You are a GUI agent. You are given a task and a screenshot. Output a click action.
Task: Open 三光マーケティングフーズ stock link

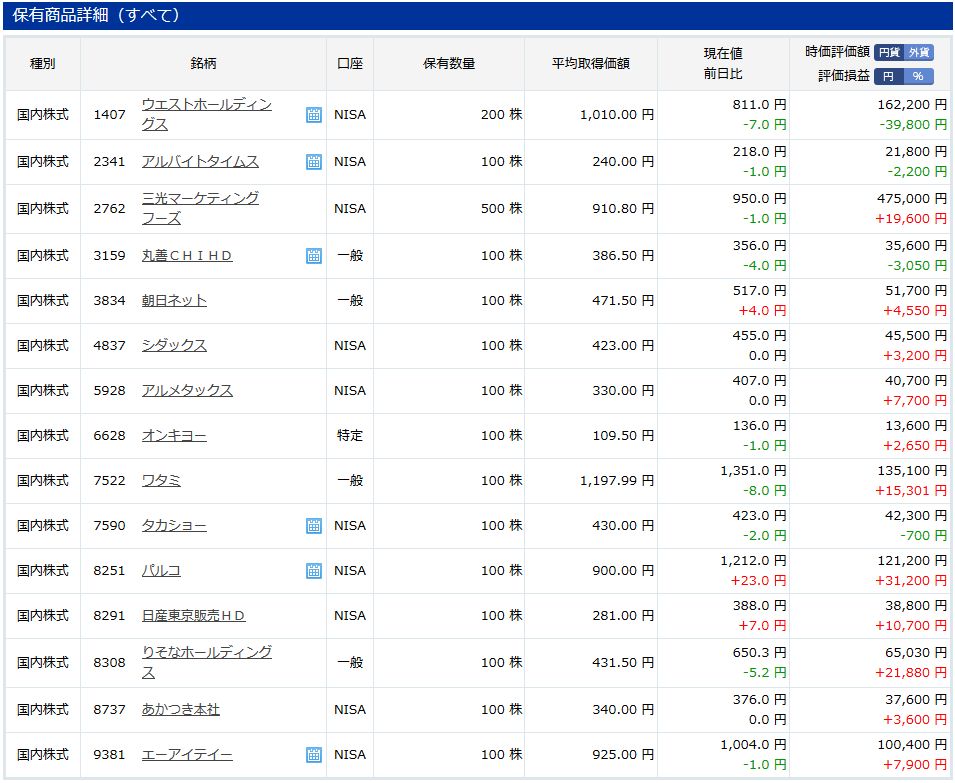200,208
